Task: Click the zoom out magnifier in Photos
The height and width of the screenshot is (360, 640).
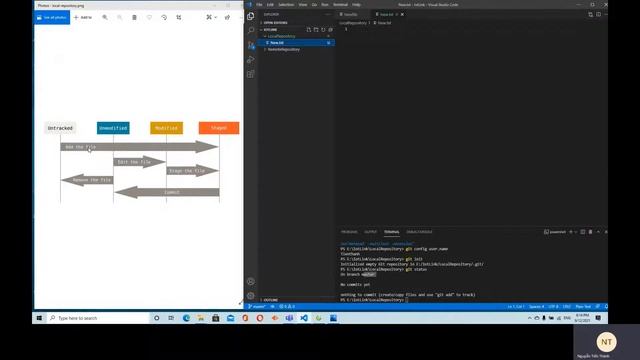Action: click(x=120, y=18)
